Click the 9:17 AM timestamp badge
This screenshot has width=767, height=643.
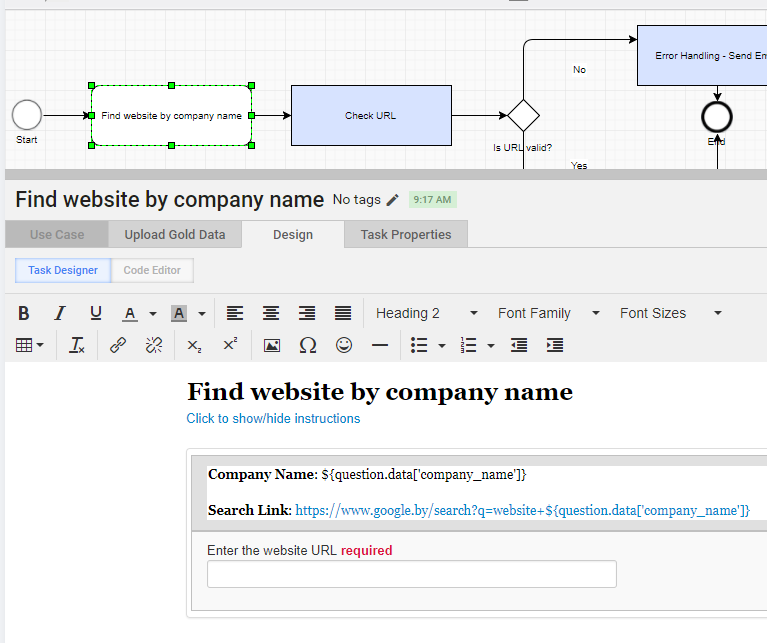click(x=432, y=200)
